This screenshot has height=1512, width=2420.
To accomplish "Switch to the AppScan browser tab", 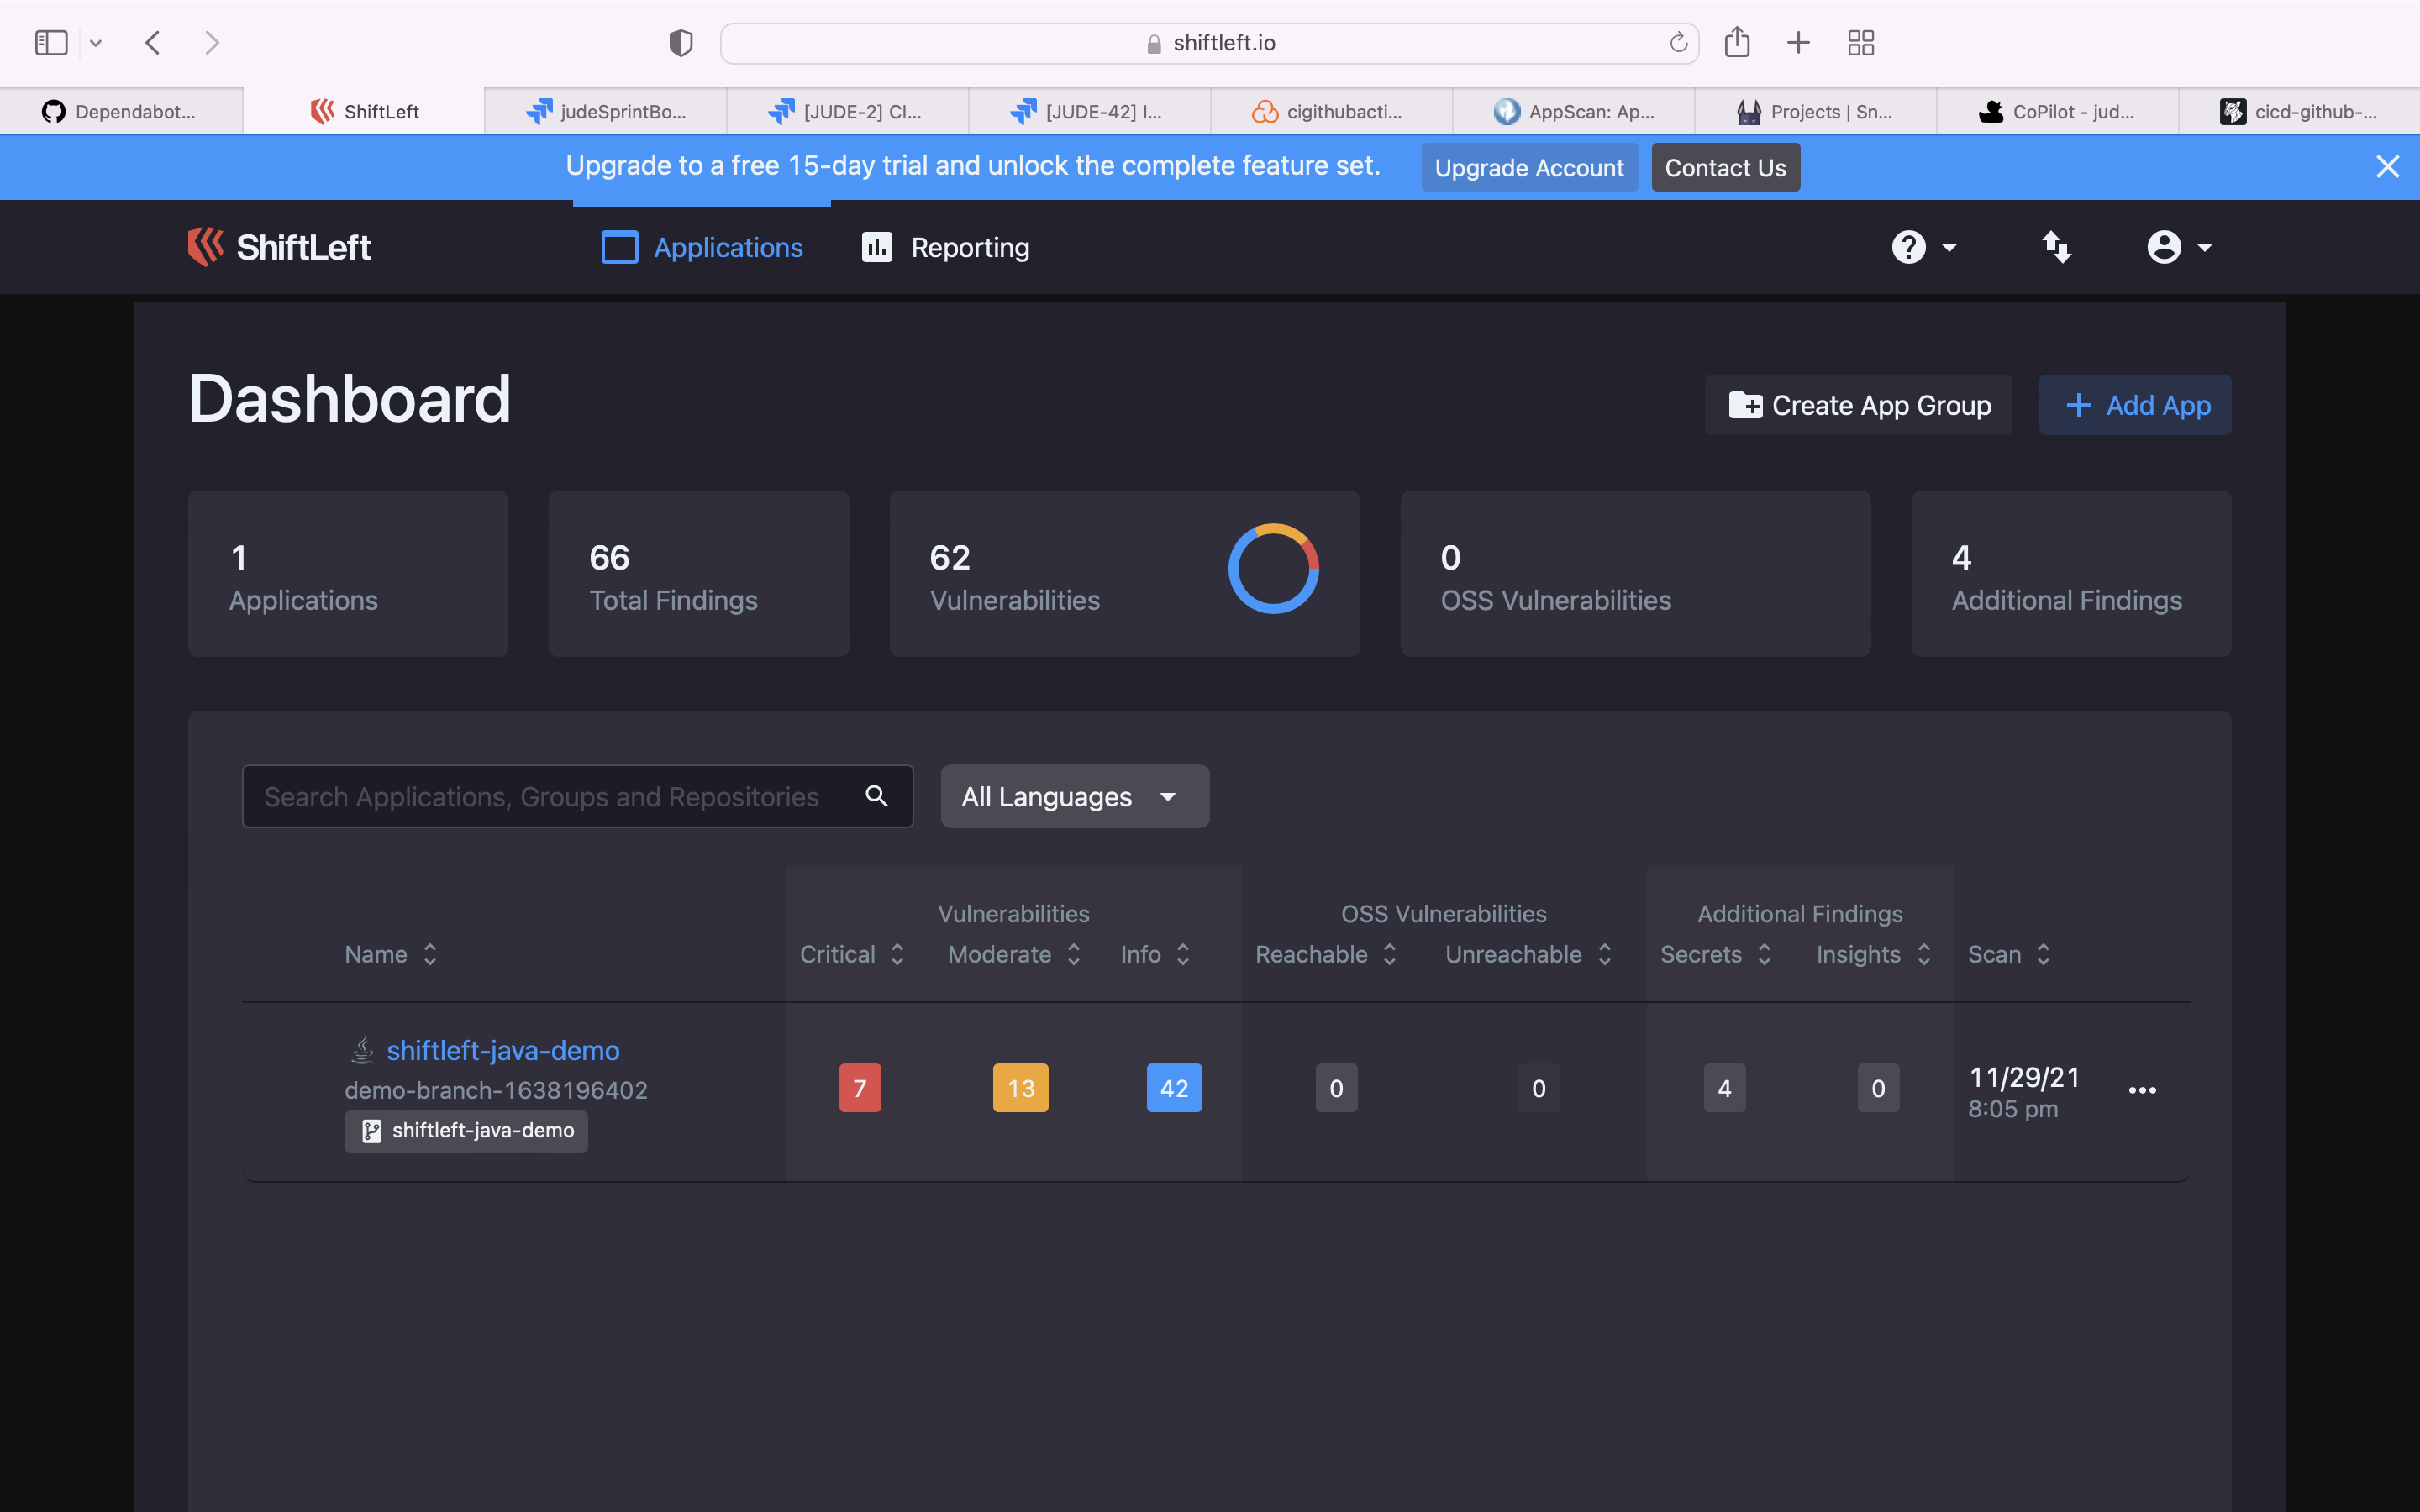I will point(1574,112).
